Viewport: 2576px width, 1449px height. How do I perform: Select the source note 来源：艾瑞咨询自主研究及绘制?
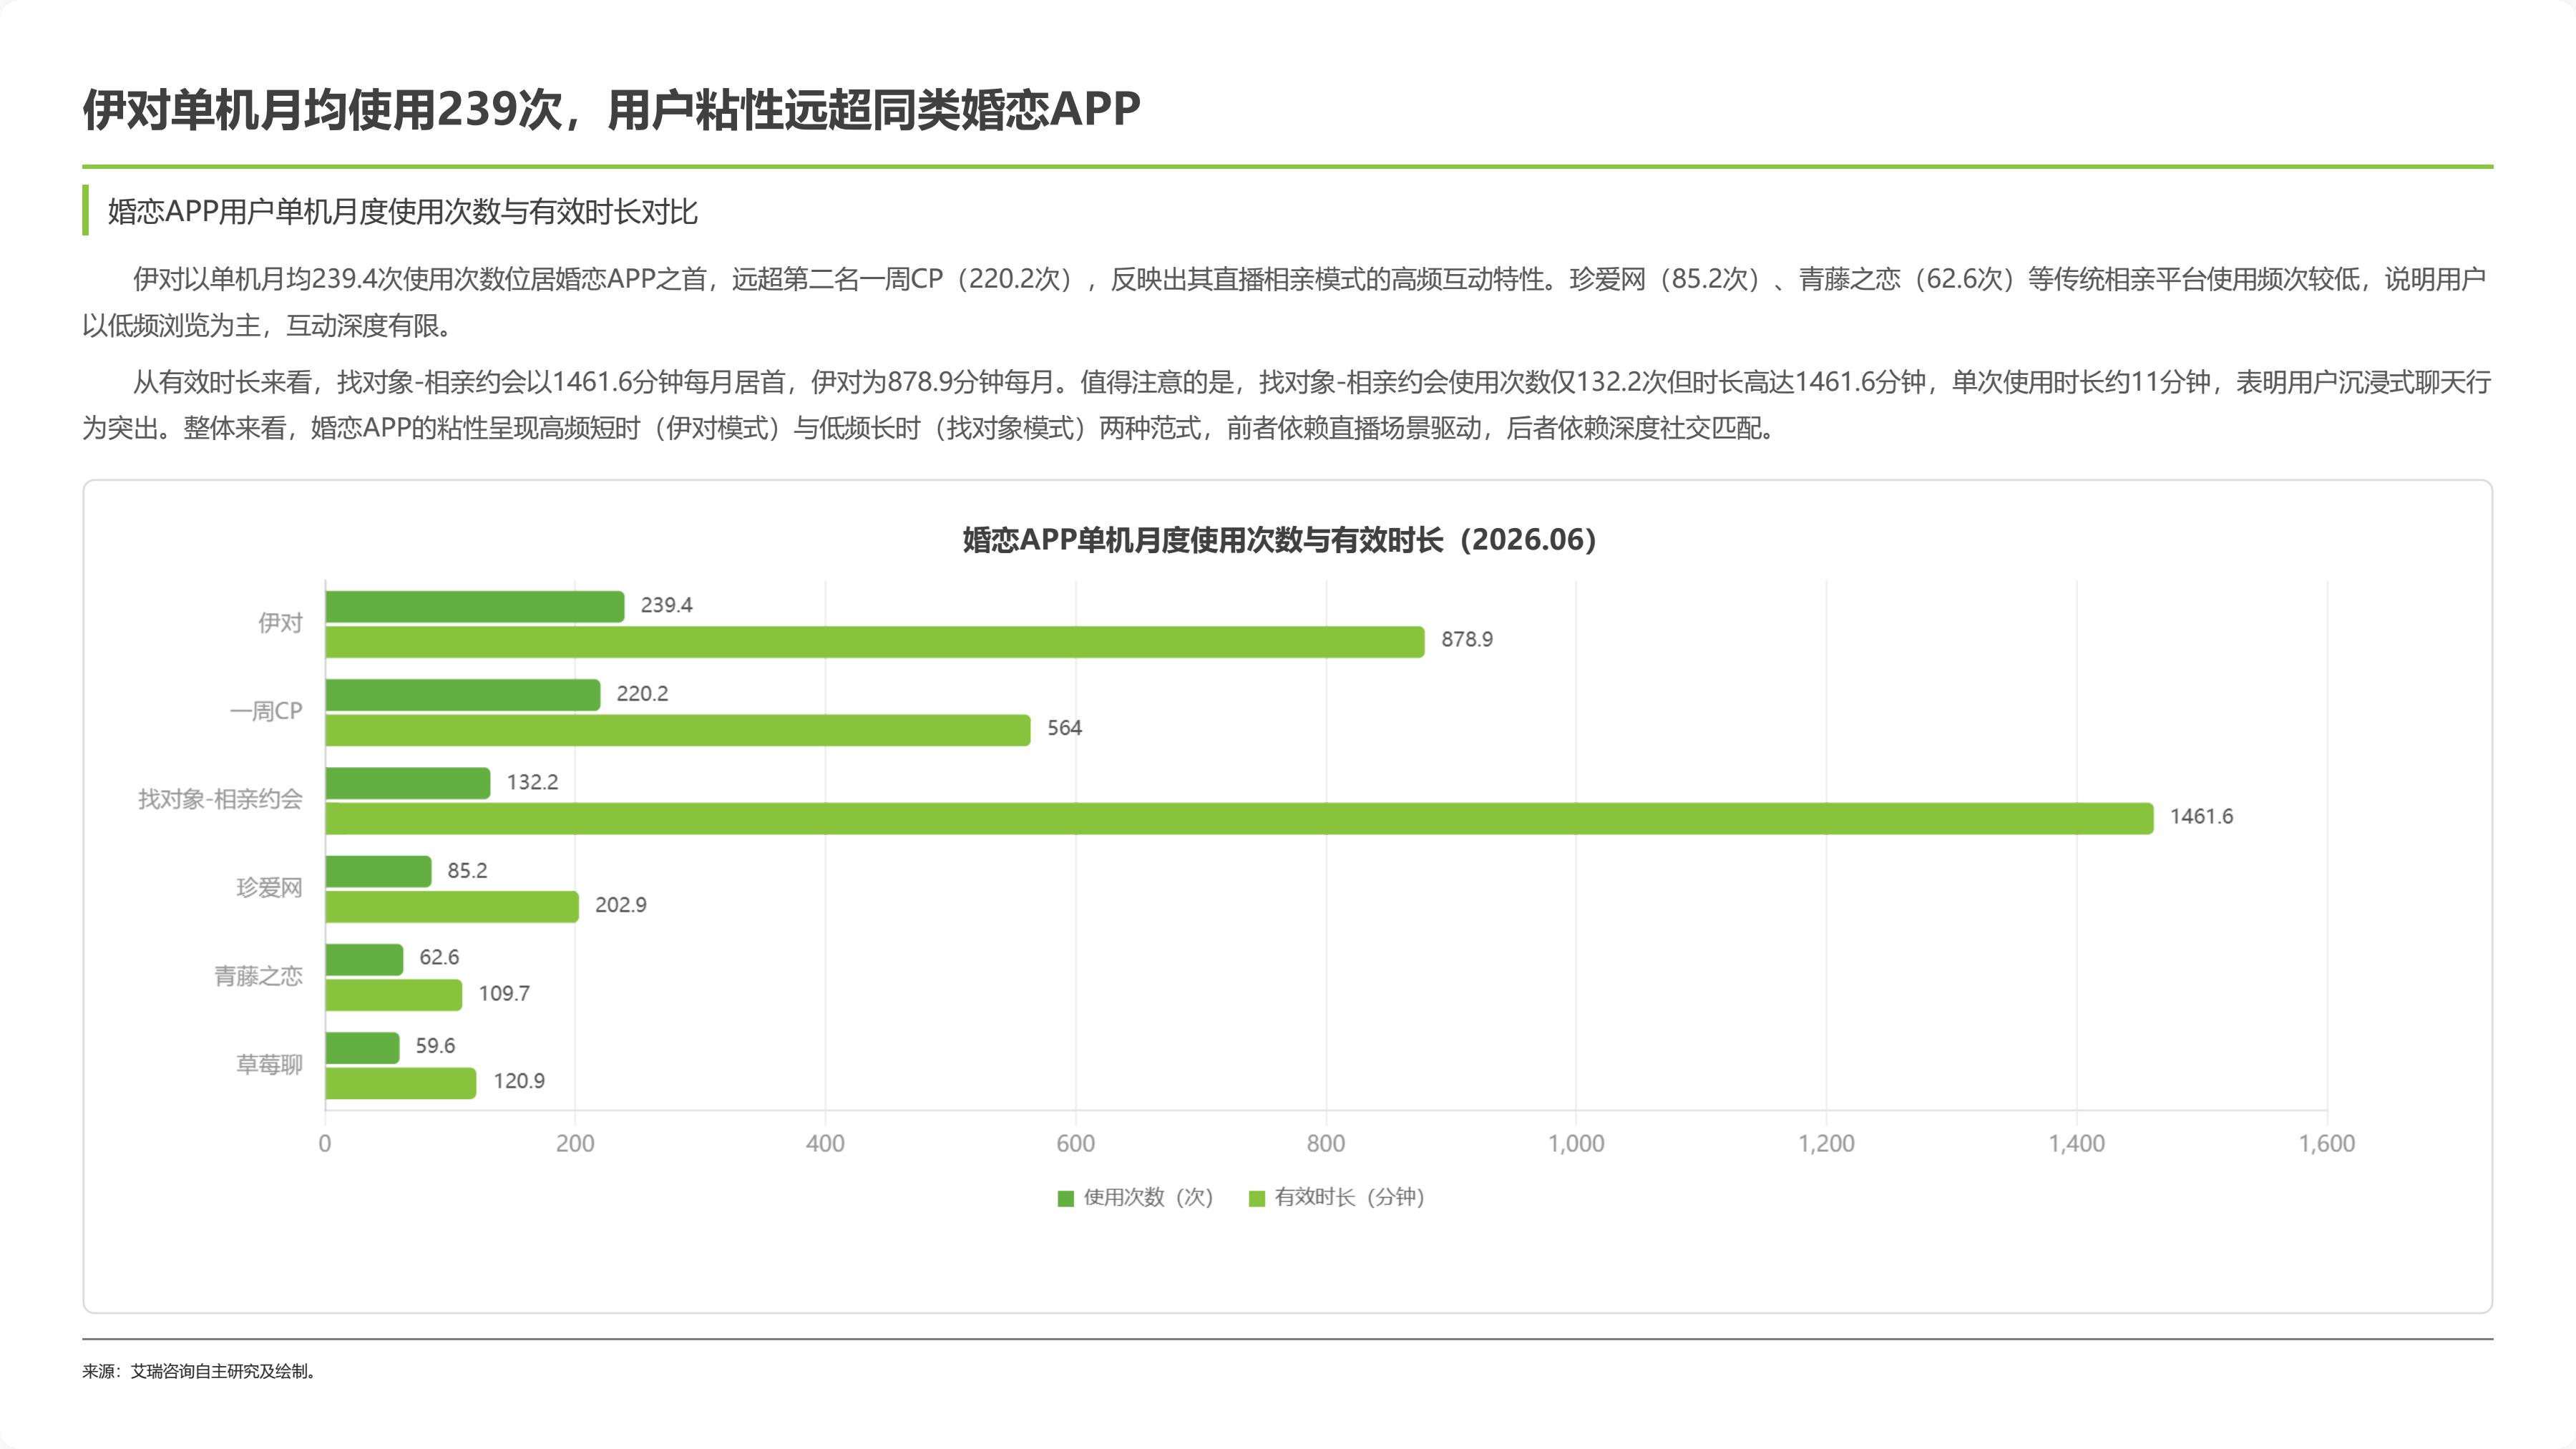(200, 1371)
